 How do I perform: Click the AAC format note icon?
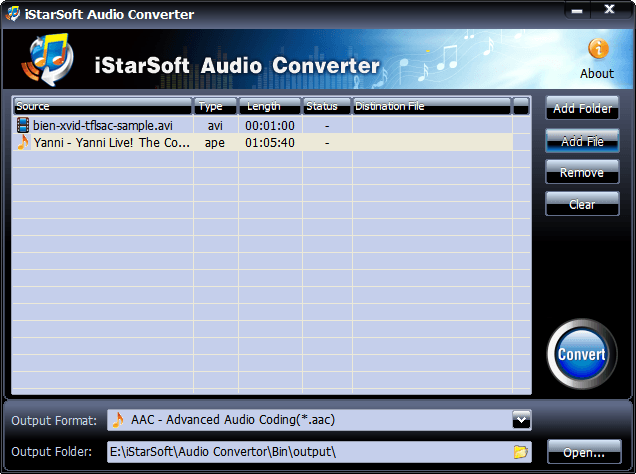point(118,420)
